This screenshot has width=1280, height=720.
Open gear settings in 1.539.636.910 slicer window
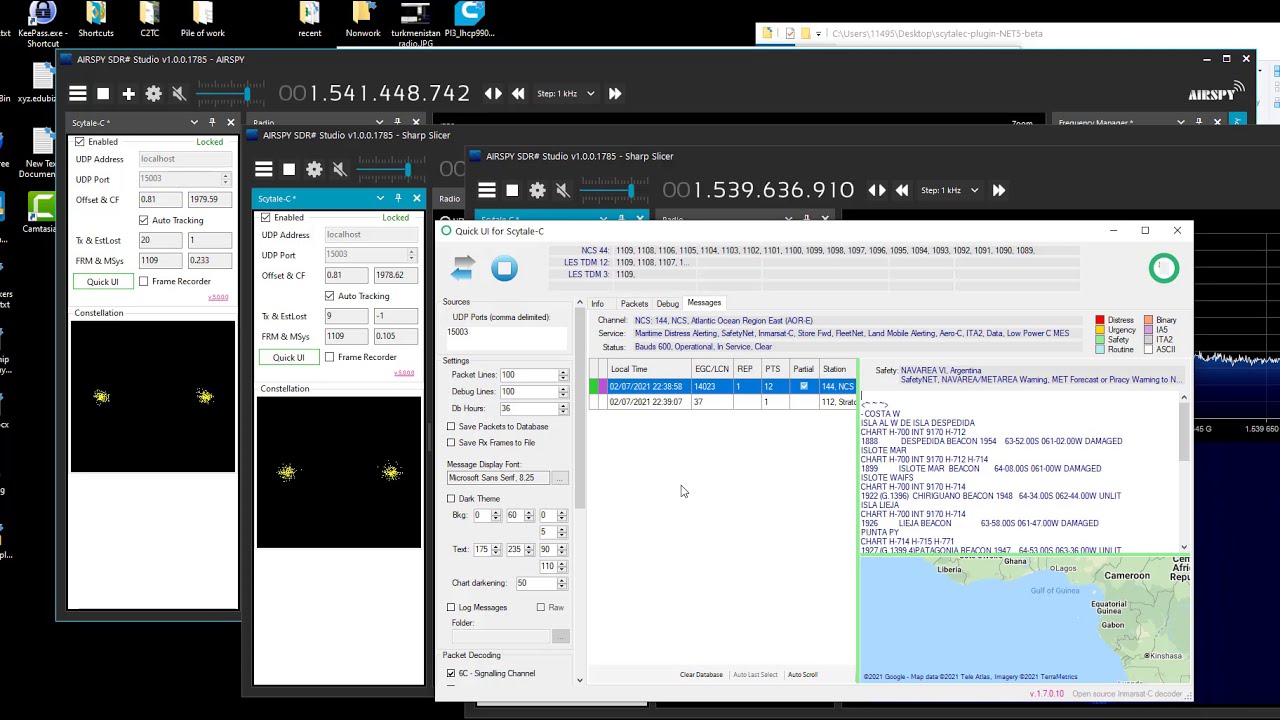pyautogui.click(x=537, y=190)
